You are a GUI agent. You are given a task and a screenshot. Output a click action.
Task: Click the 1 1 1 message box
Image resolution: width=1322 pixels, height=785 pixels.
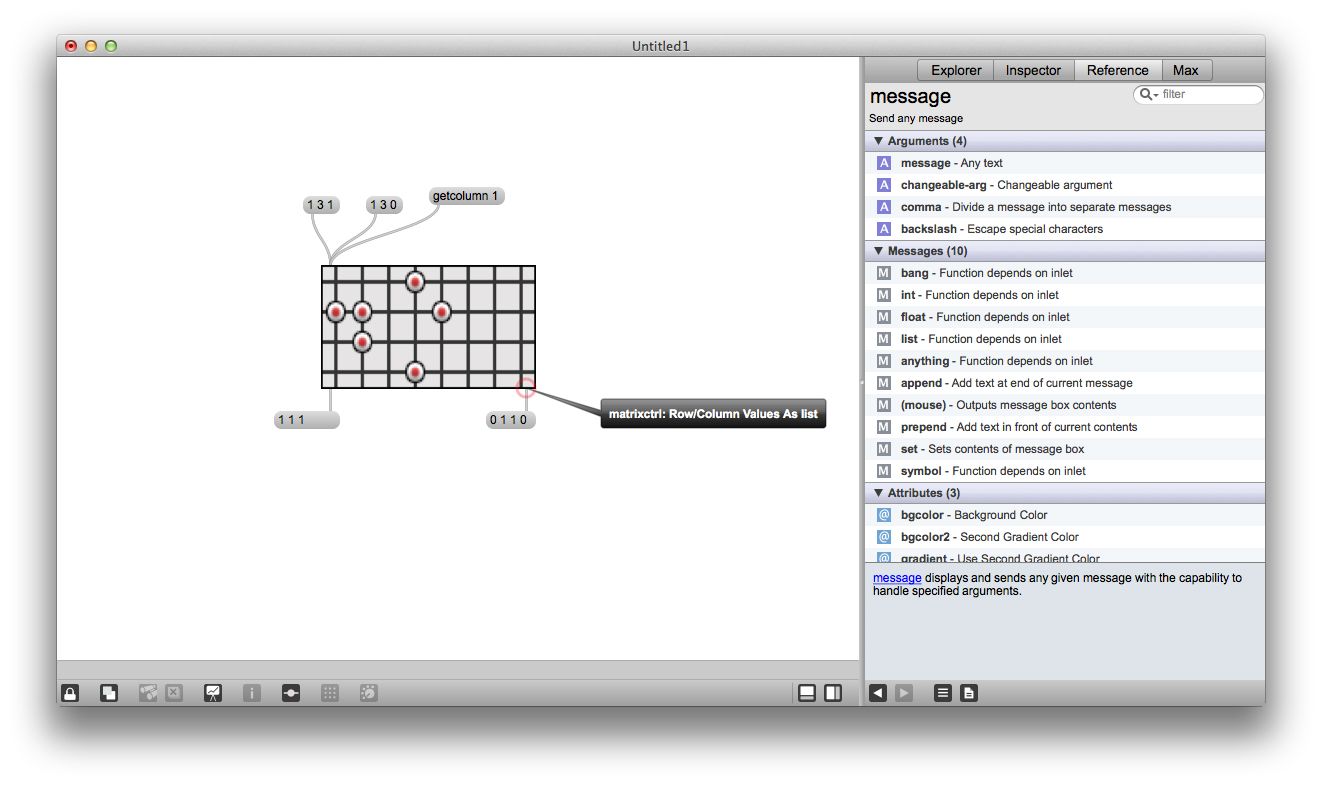305,420
